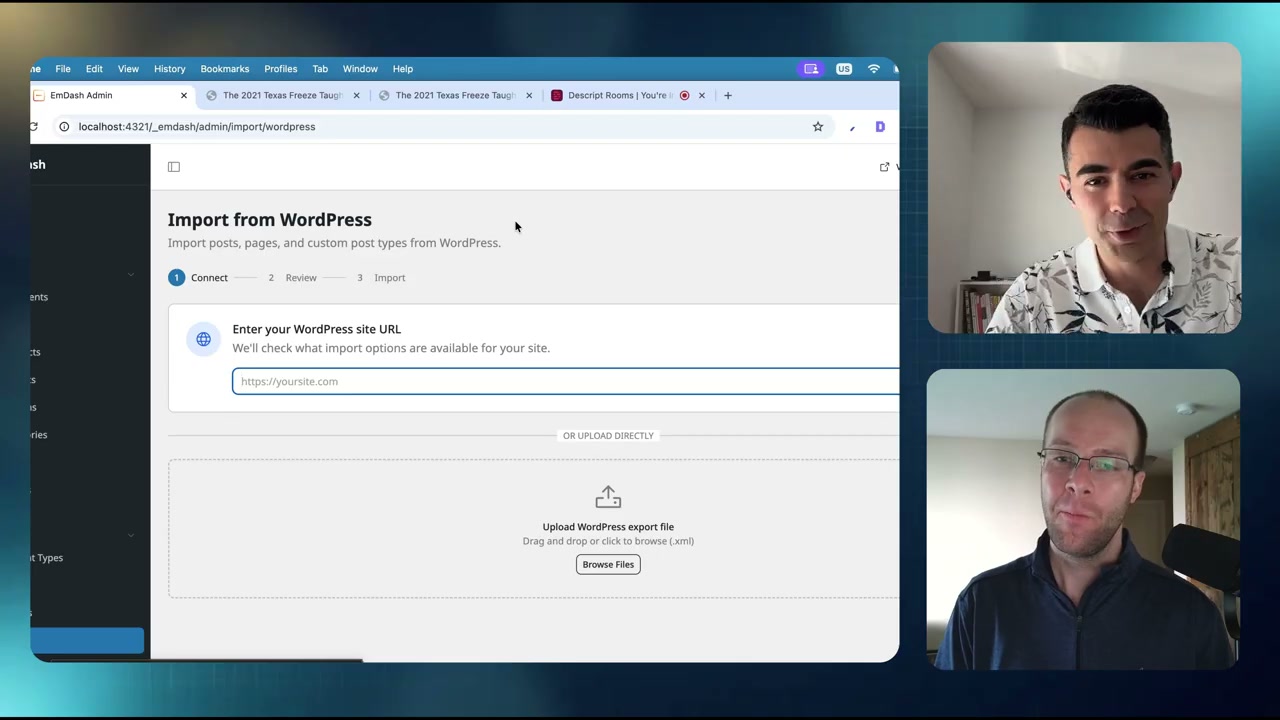
Task: Open a new browser tab with the plus icon
Action: tap(728, 95)
